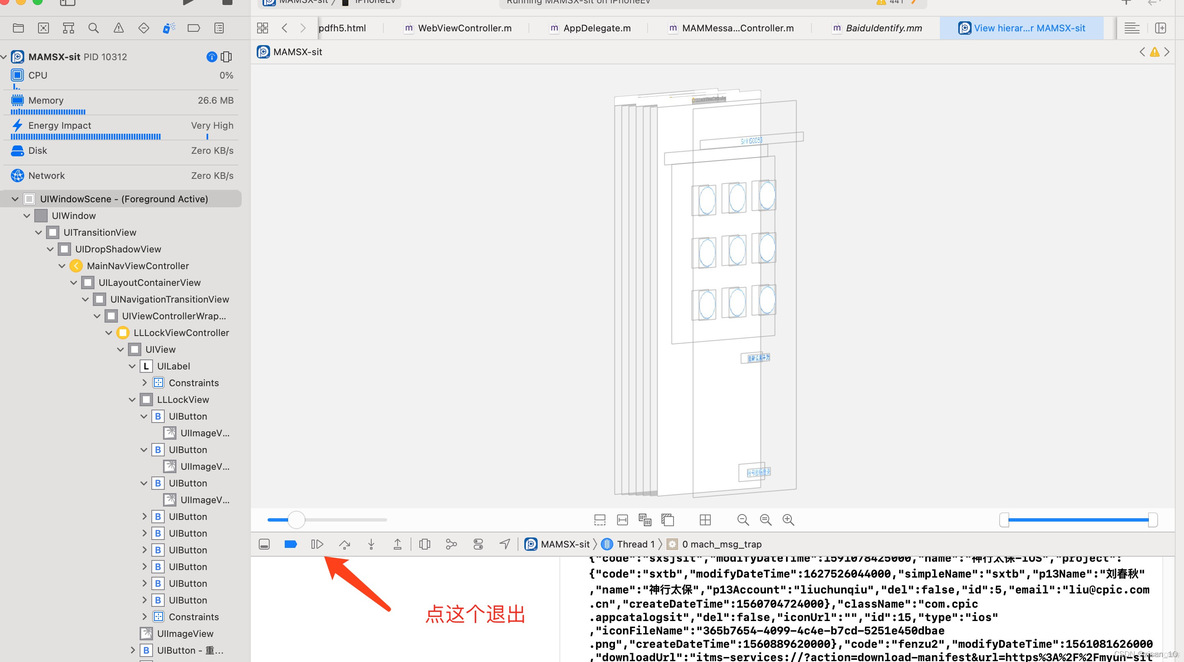Zoom in the view hierarchy canvas

point(788,519)
